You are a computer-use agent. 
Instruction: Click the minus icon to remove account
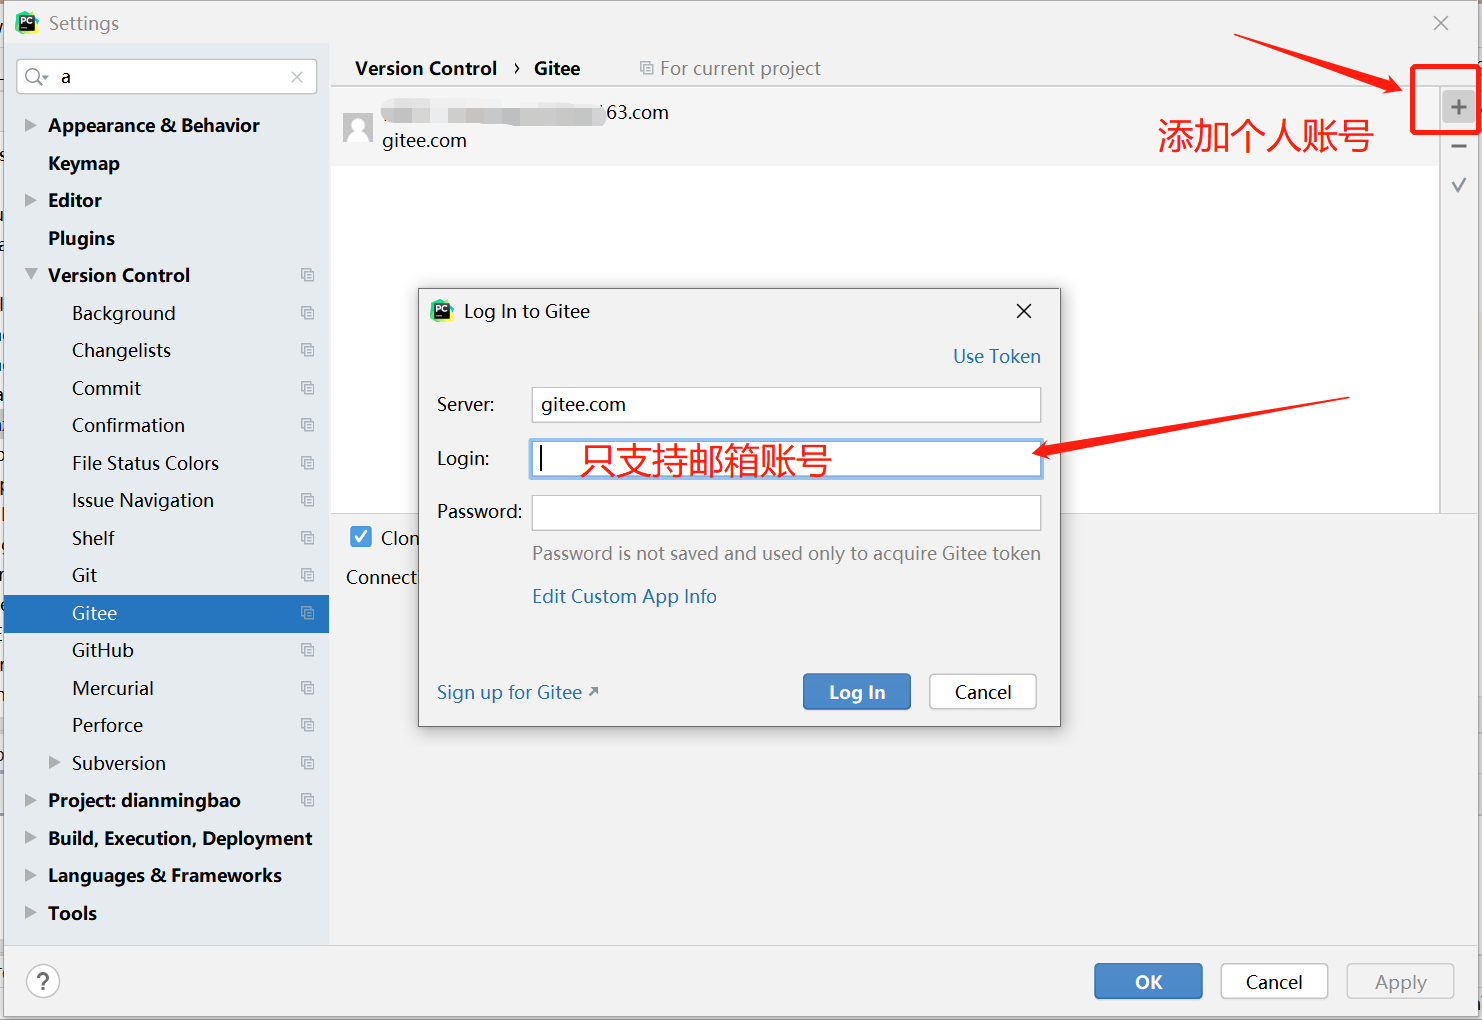pos(1458,145)
